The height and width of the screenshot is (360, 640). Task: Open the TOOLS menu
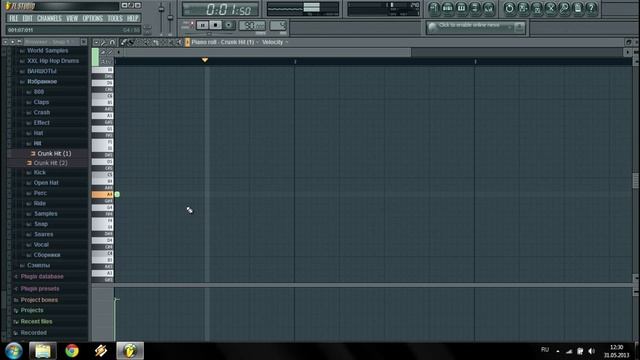(115, 18)
